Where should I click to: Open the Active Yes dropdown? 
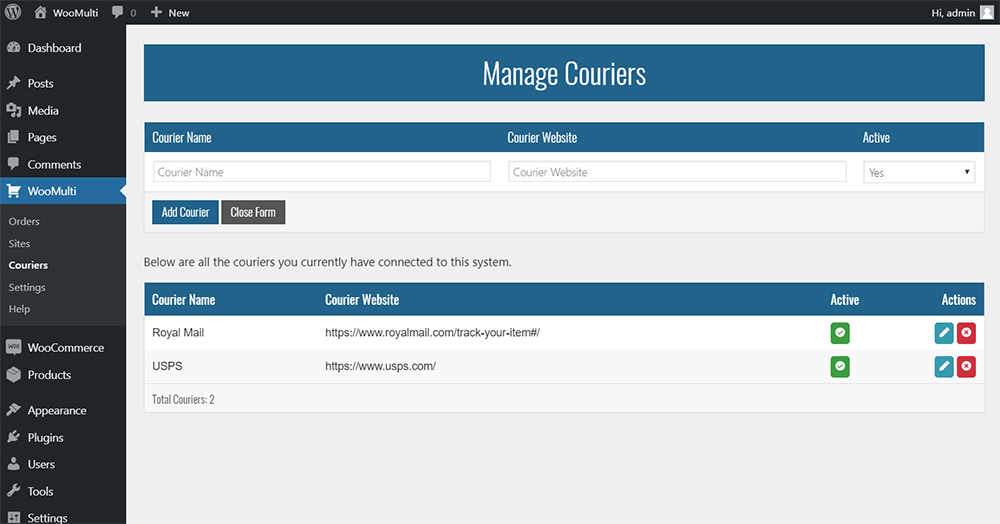click(918, 172)
